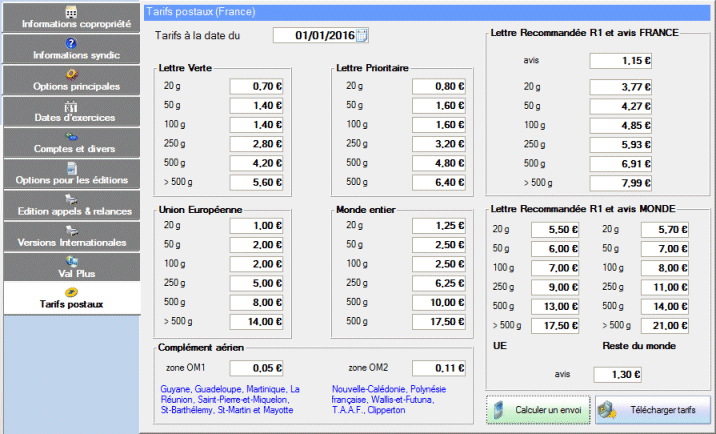Open the Options pour les éditions icon
The height and width of the screenshot is (434, 716).
70,168
